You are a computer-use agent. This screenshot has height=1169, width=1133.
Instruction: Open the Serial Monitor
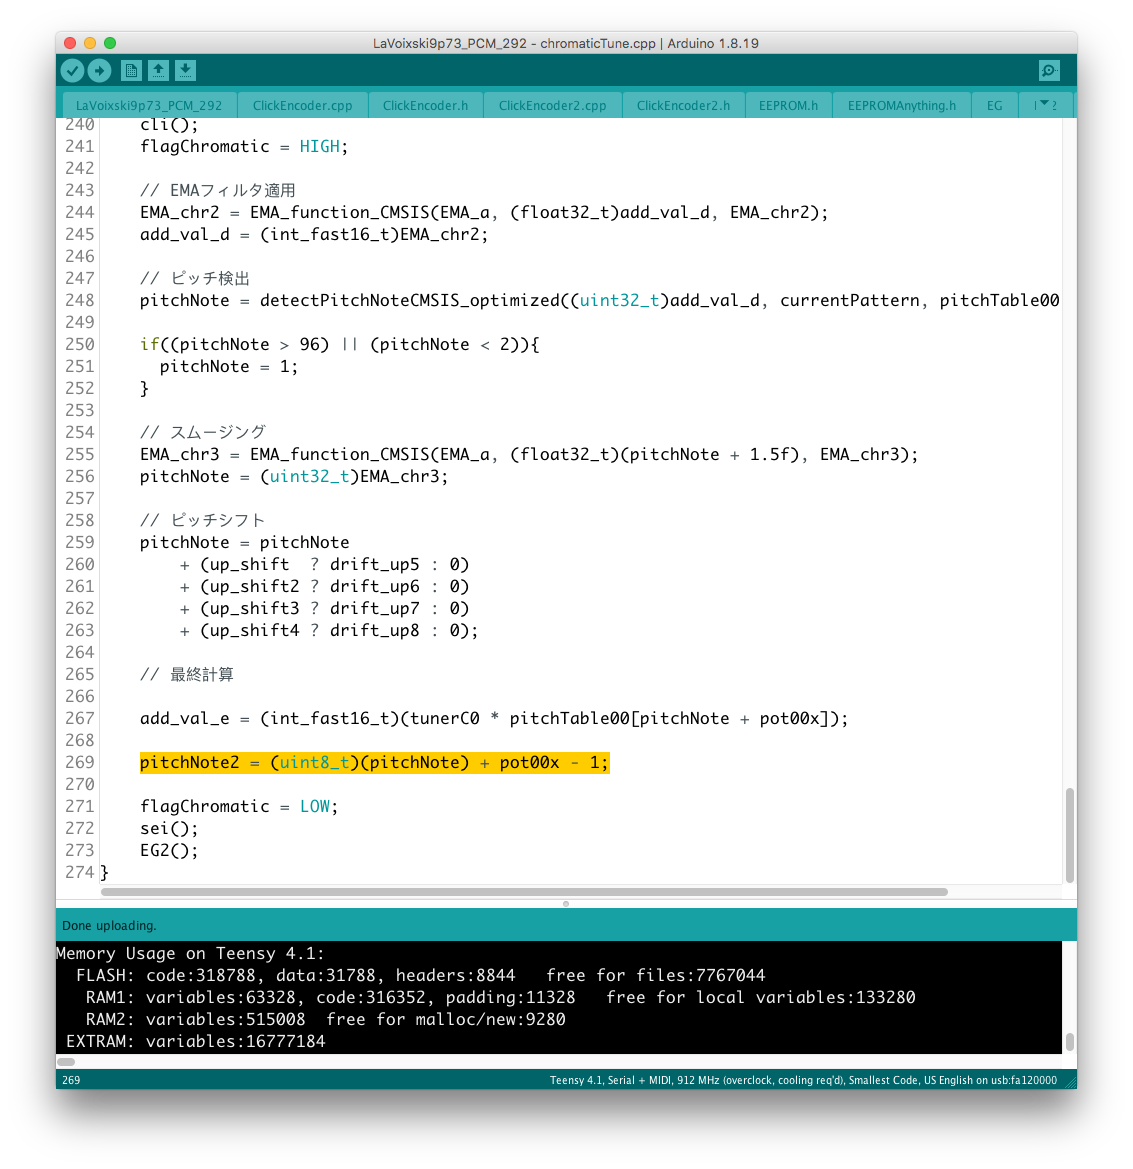tap(1048, 70)
